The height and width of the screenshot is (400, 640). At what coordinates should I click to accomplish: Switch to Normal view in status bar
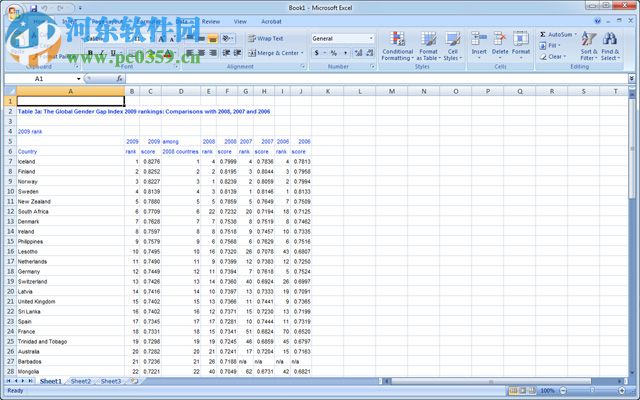tap(513, 391)
